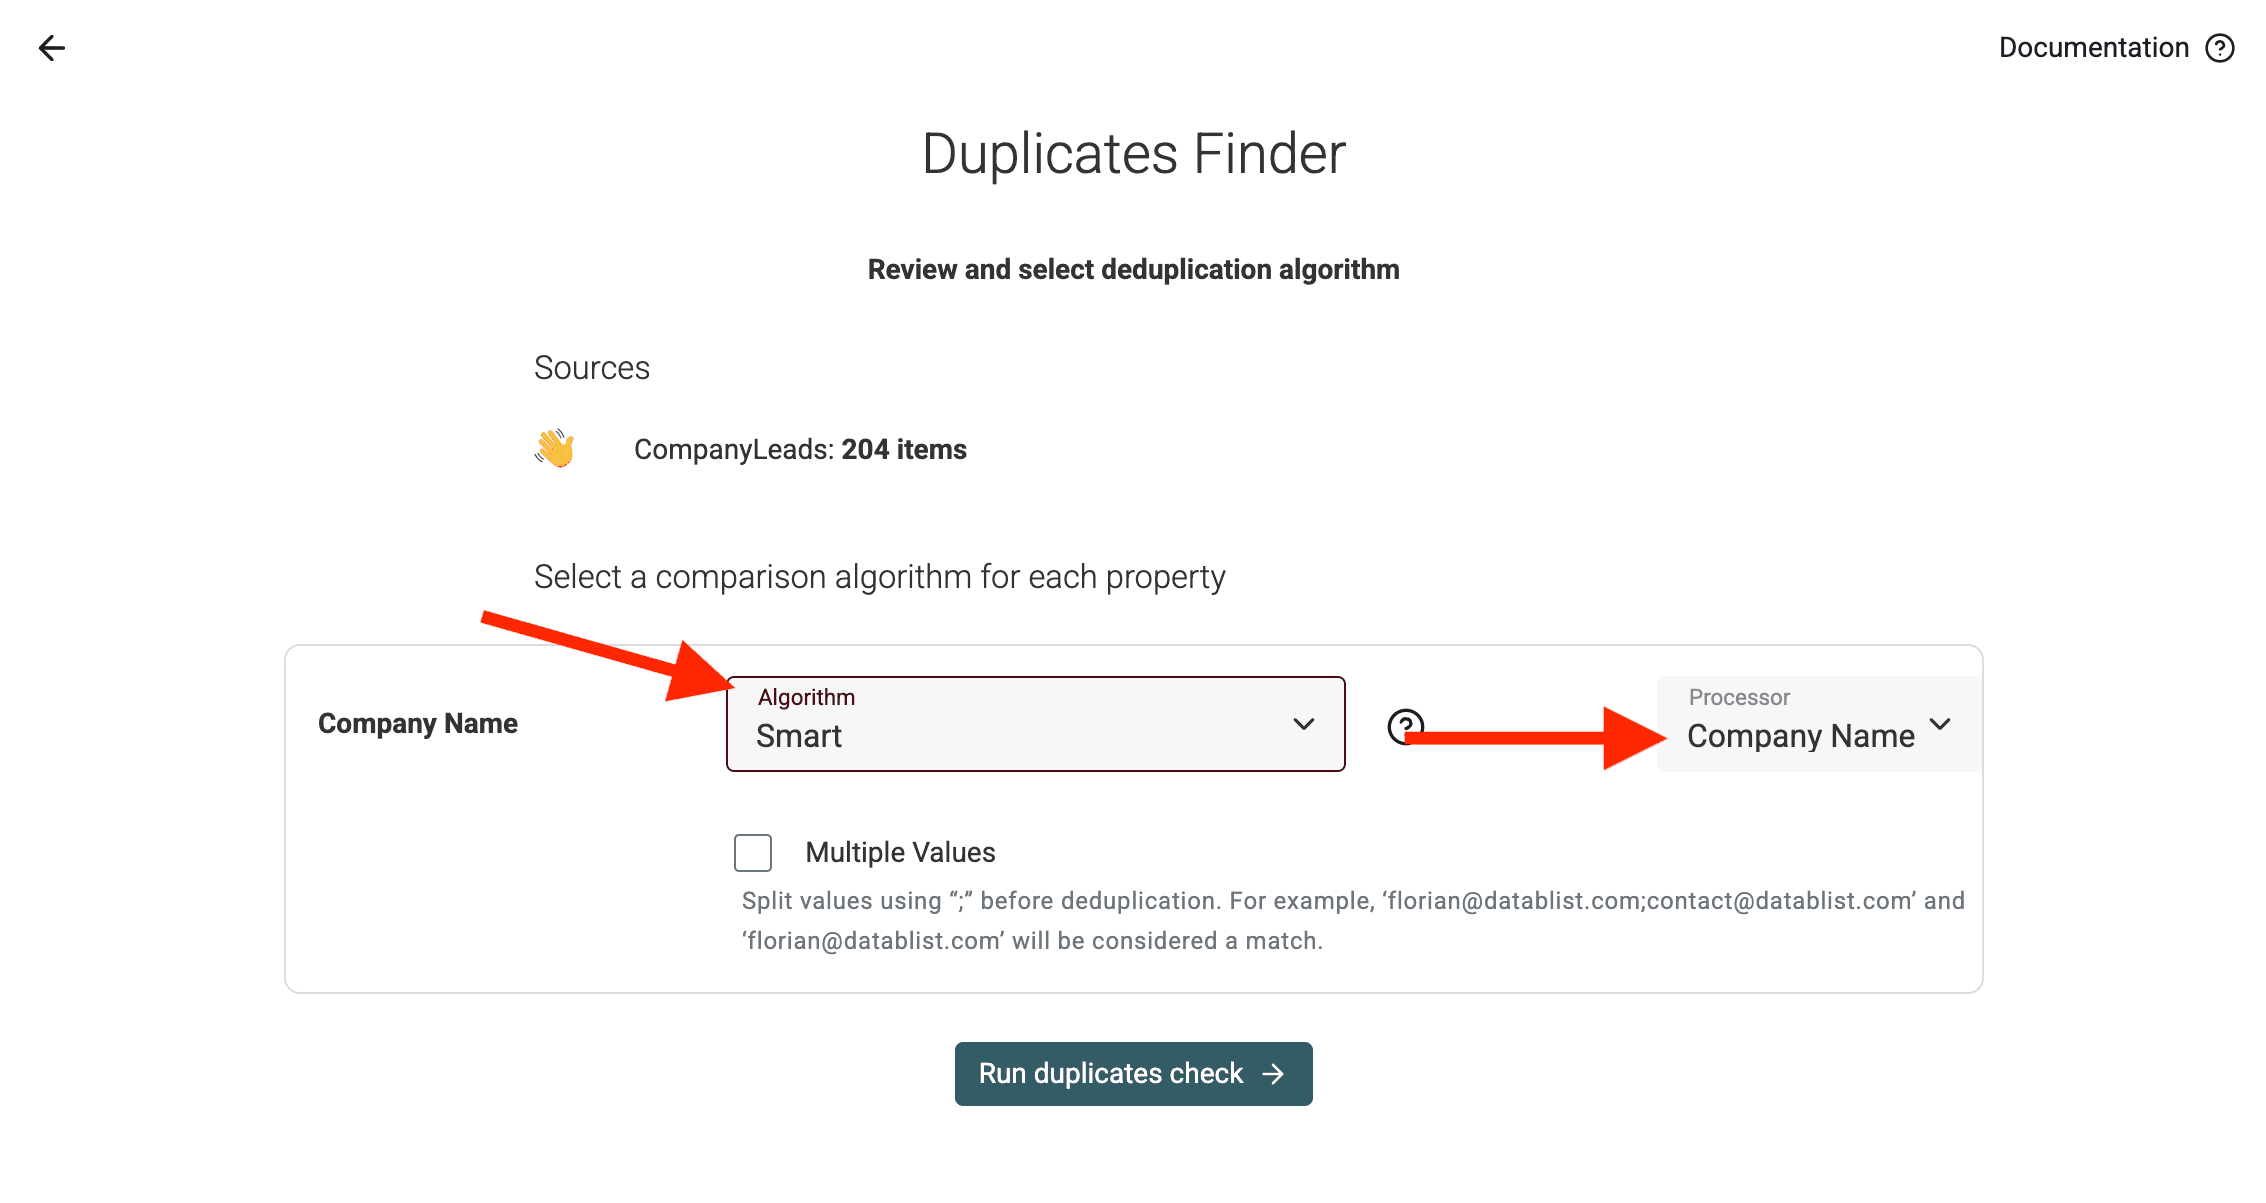2266x1203 pixels.
Task: Click the Sources heading
Action: (592, 367)
